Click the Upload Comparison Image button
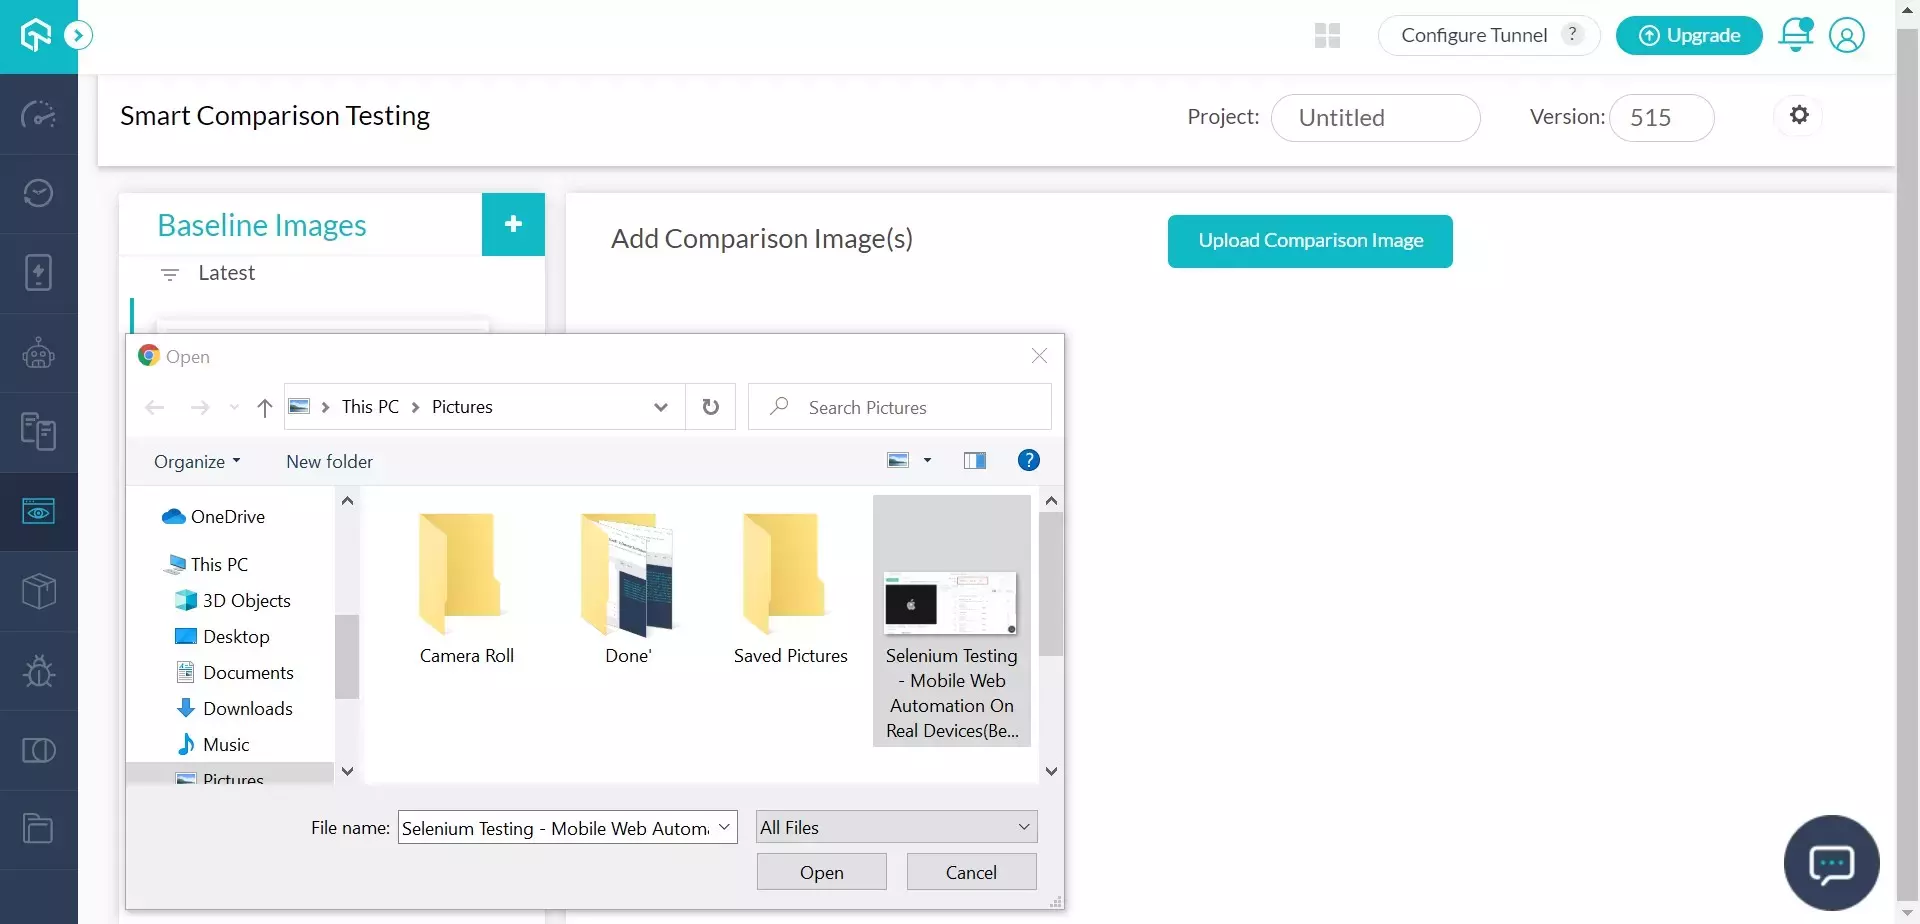 [1310, 241]
